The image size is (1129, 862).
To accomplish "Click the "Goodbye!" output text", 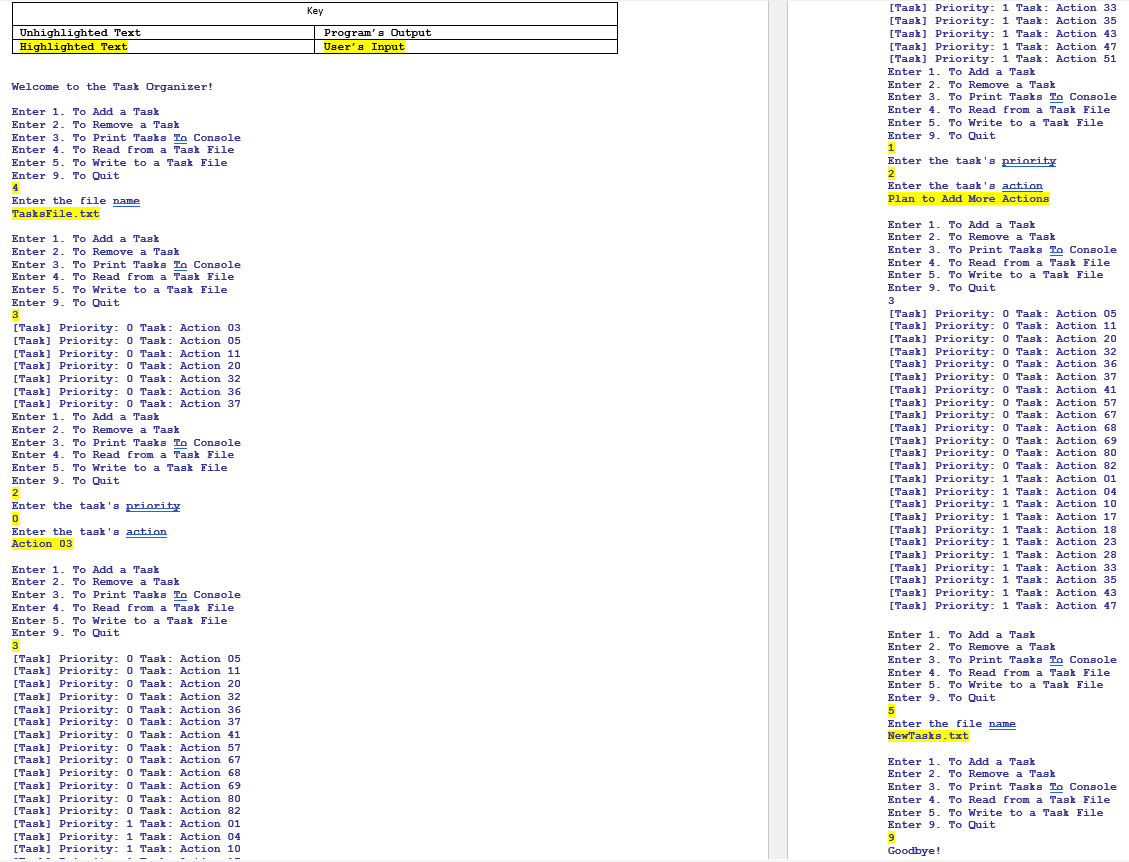I will pyautogui.click(x=917, y=849).
